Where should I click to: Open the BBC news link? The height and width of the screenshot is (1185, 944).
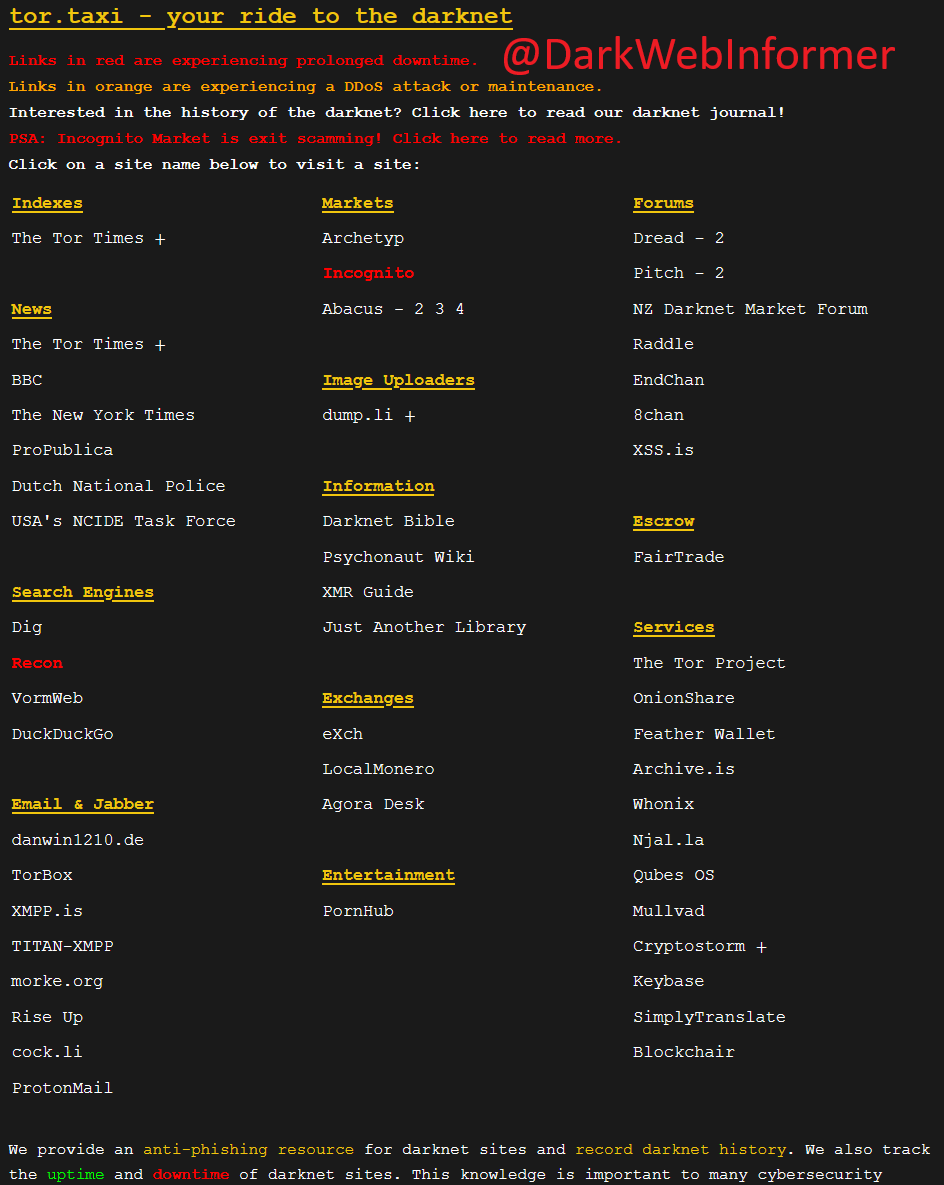26,379
